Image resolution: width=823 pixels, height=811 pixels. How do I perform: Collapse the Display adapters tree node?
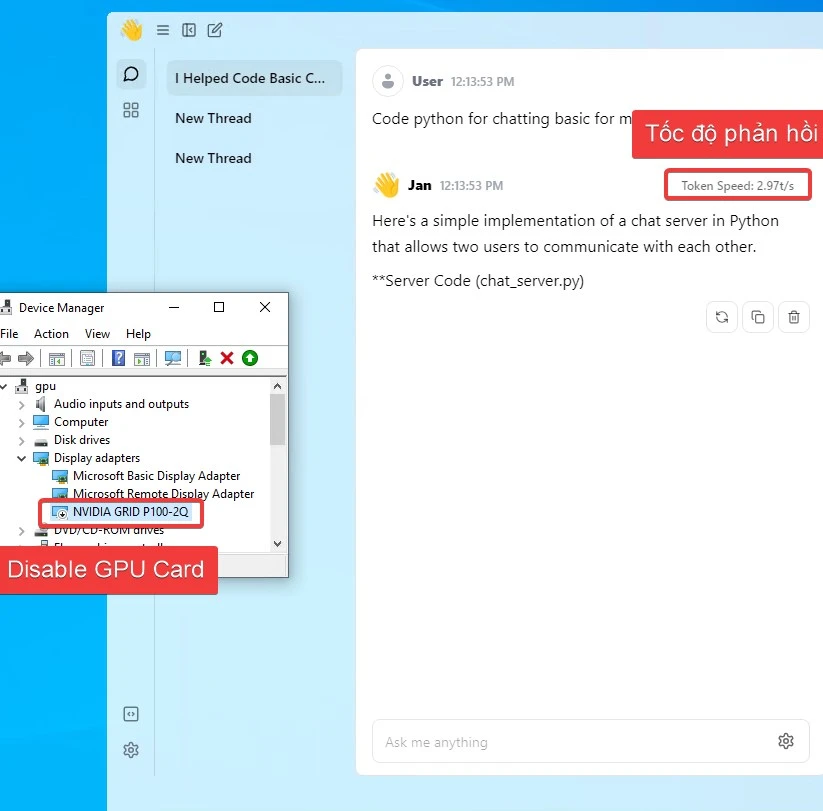tap(22, 458)
